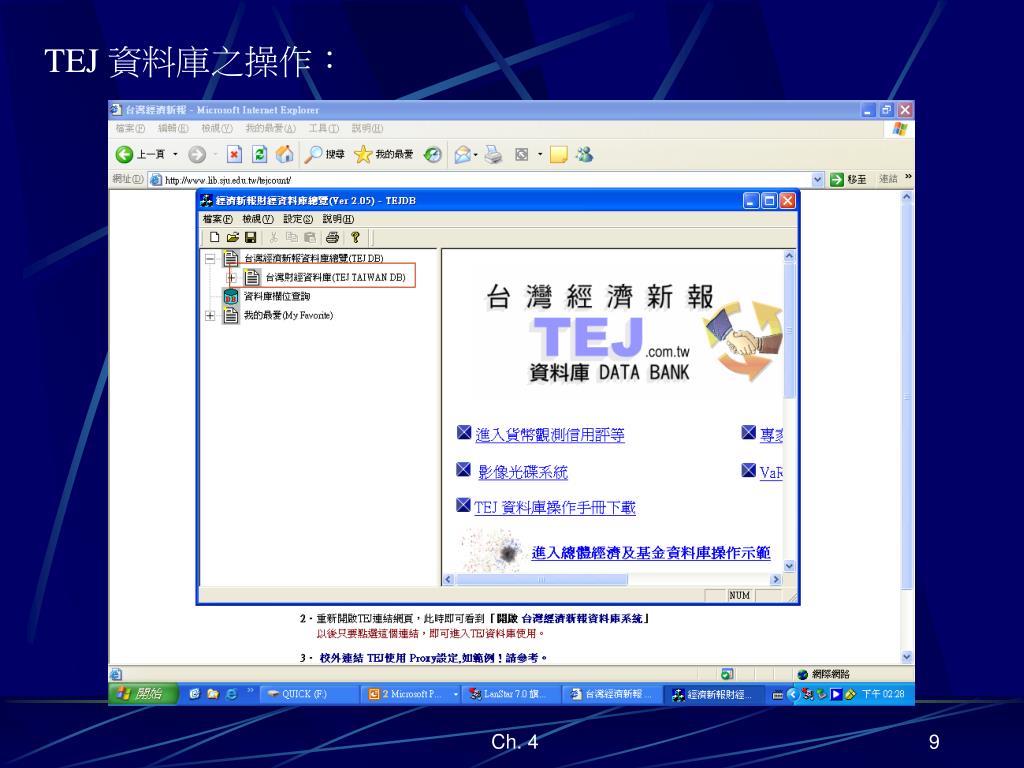
Task: Open TEJDB 設定(S) menu
Action: click(x=298, y=219)
